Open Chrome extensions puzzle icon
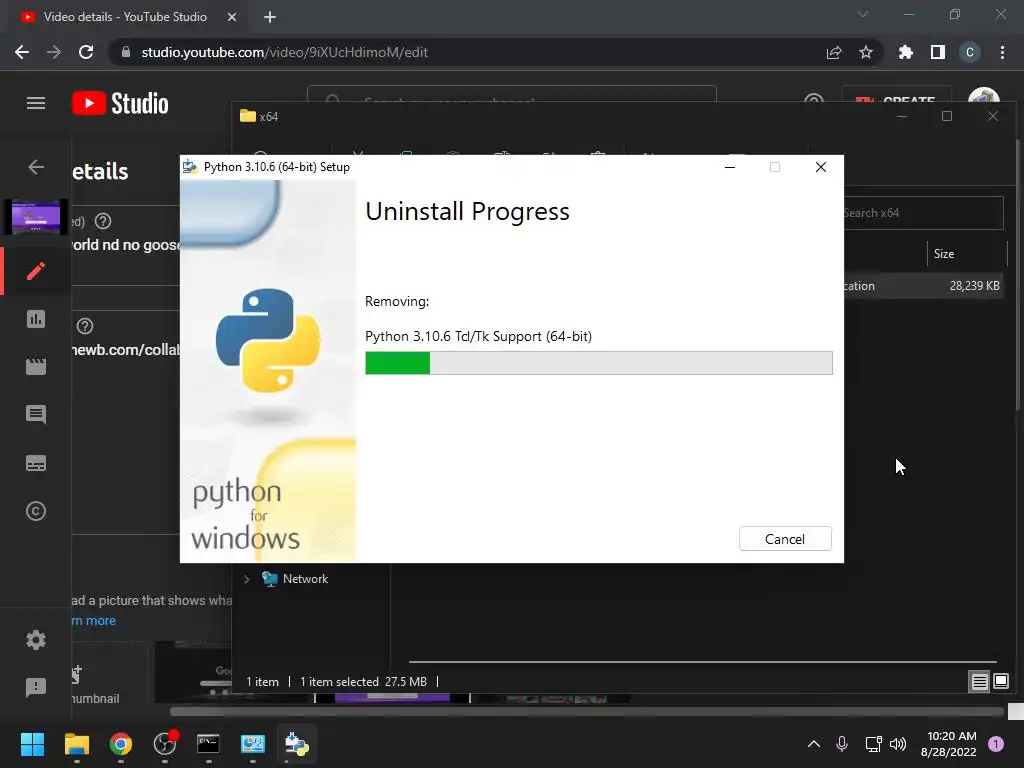The height and width of the screenshot is (768, 1024). pyautogui.click(x=905, y=52)
